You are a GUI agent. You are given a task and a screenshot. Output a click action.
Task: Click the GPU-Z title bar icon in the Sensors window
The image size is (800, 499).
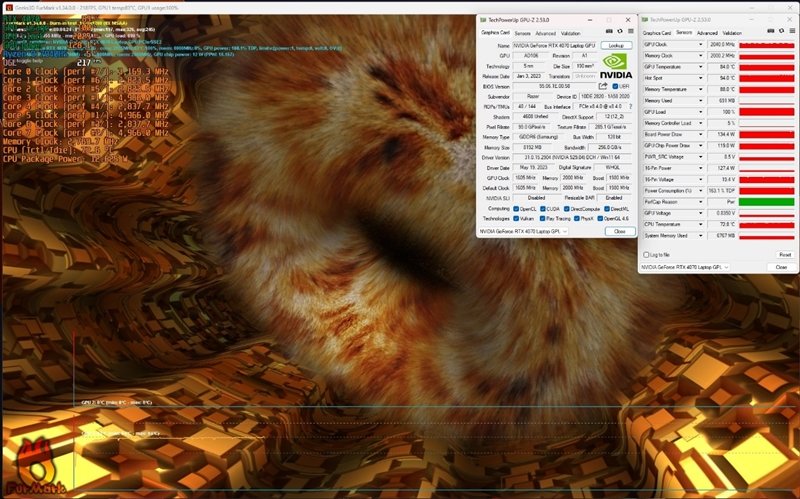pos(645,20)
